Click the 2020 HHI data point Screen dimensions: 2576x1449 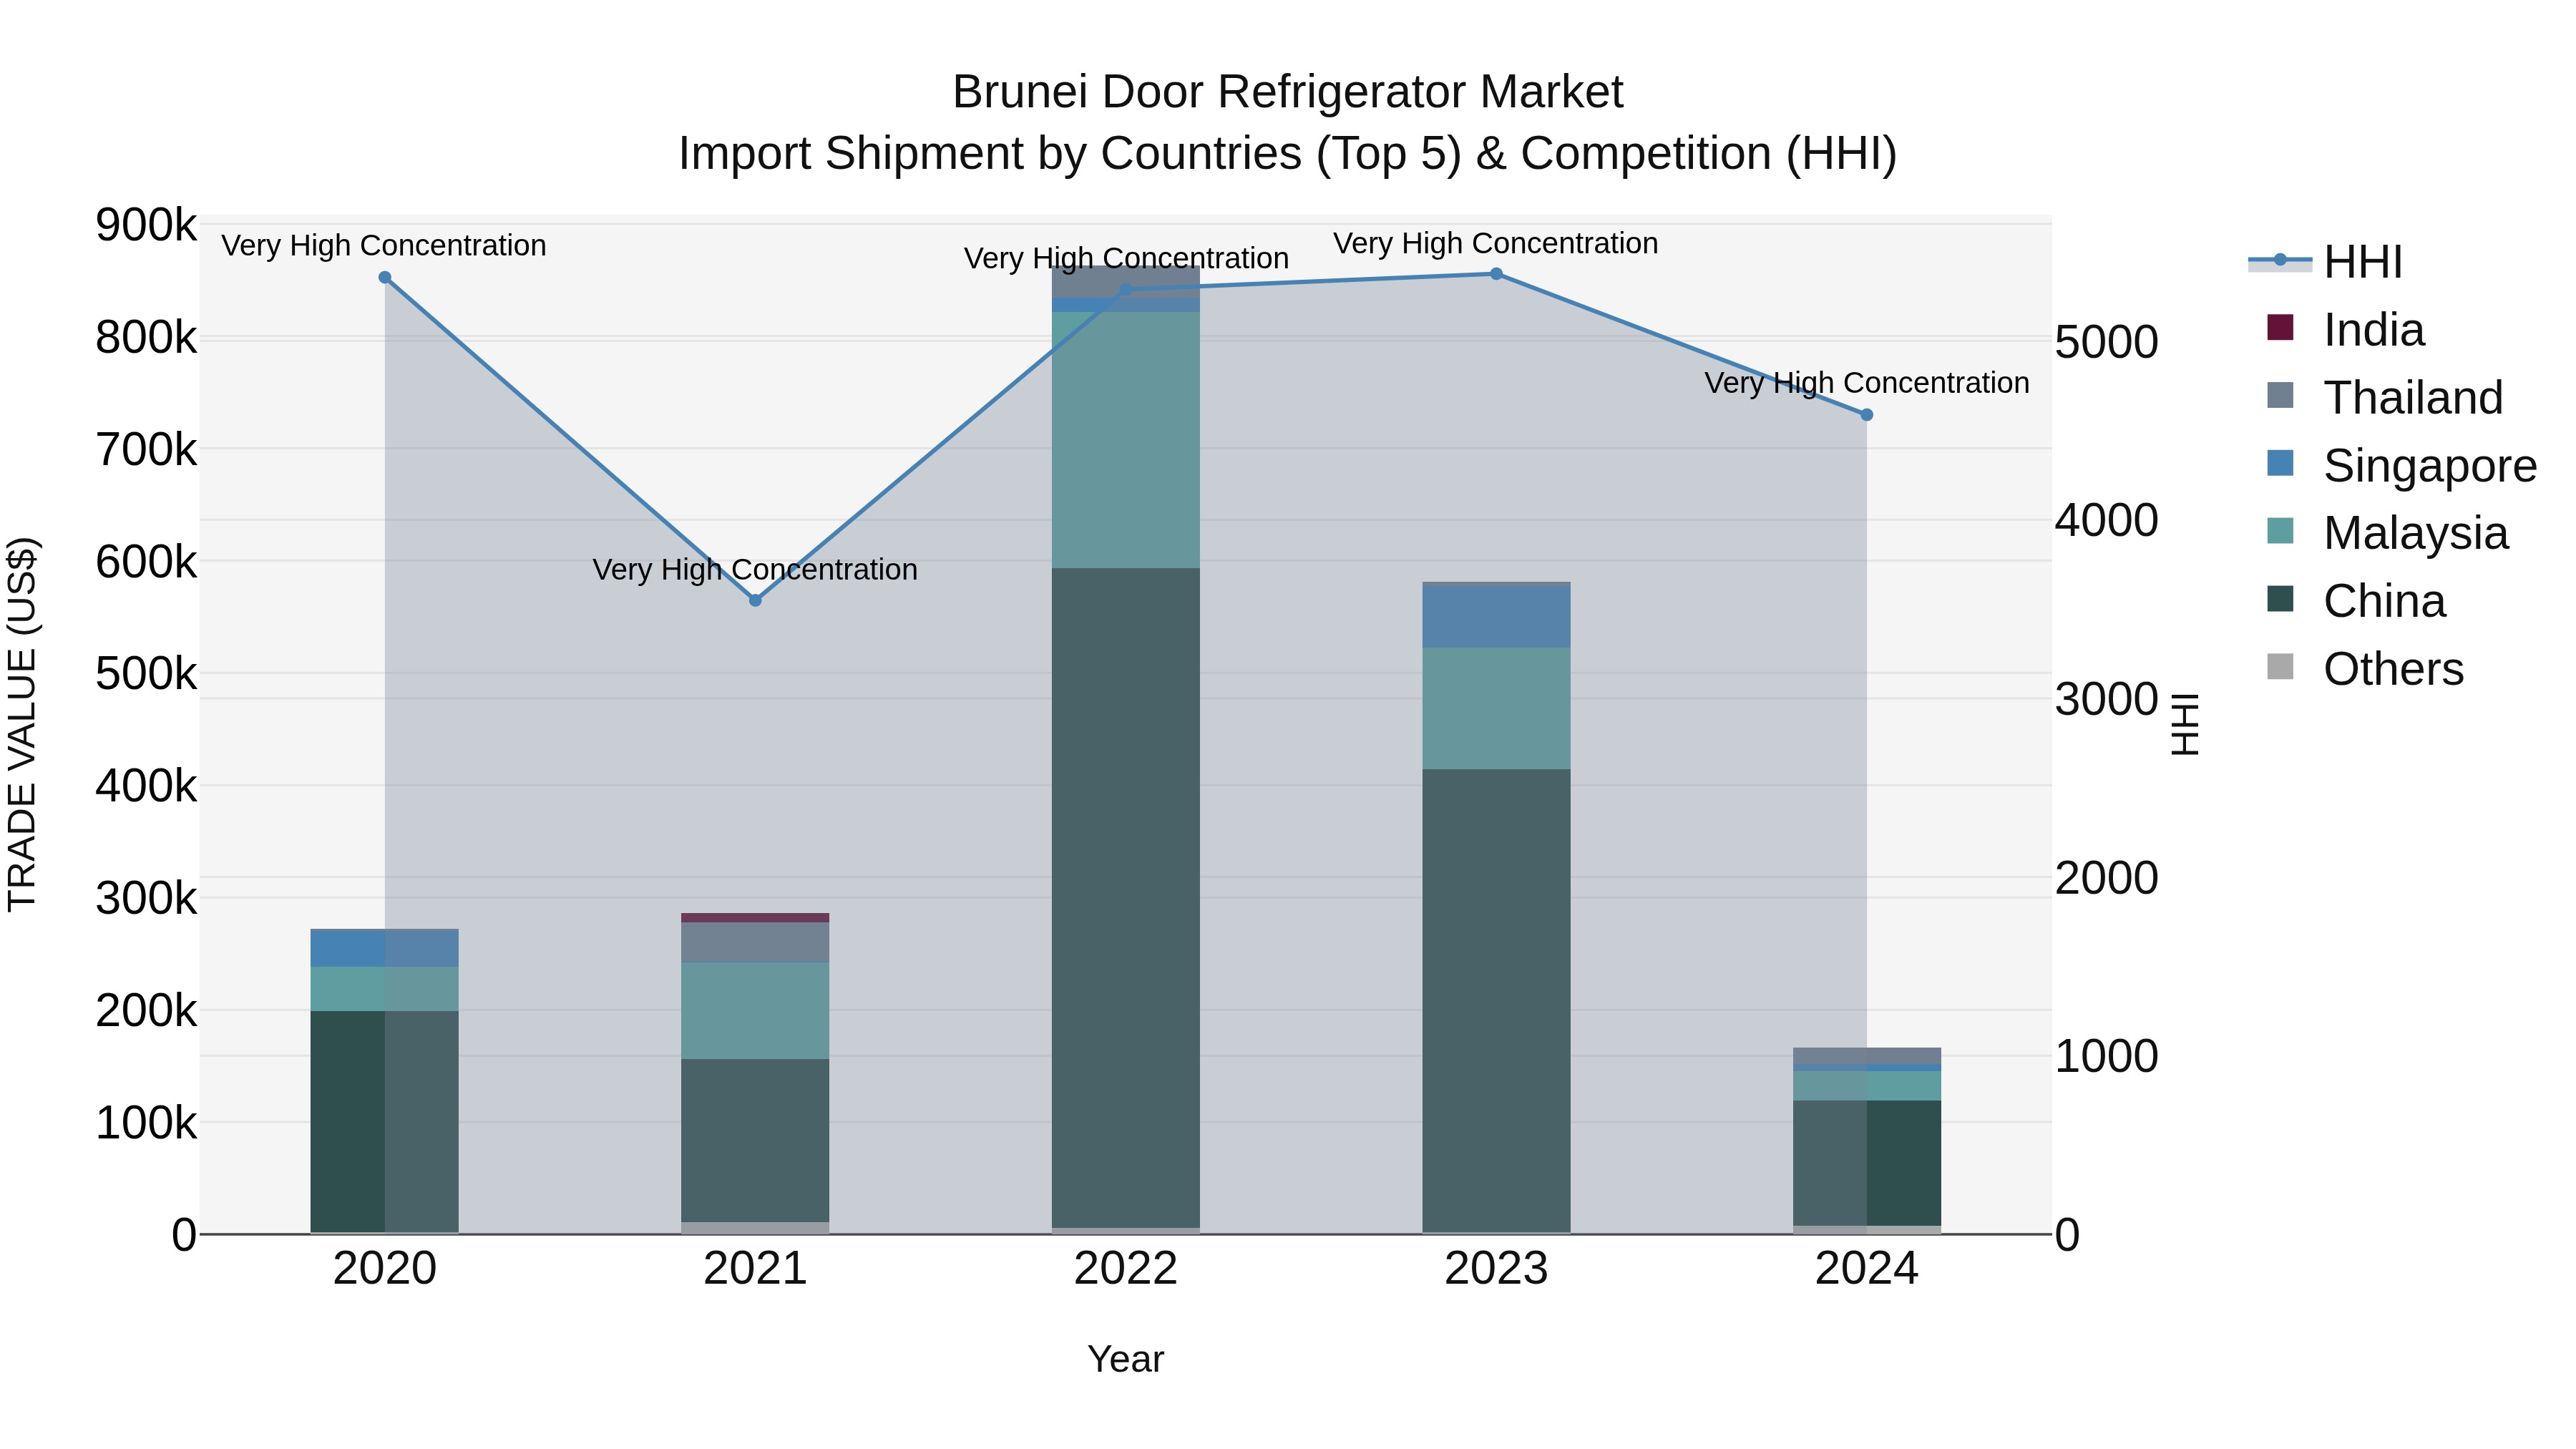(385, 278)
